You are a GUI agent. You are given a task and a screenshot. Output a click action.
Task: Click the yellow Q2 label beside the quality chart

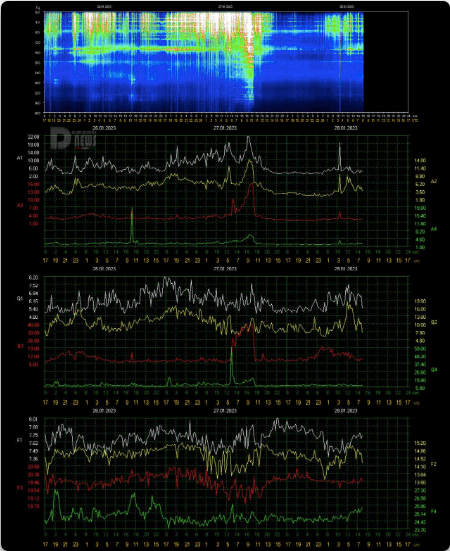coord(434,322)
